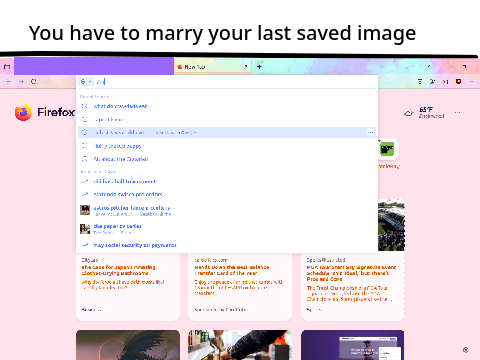Go forward with the forward arrow
Viewport: 480px width, 360px height.
pos(21,81)
